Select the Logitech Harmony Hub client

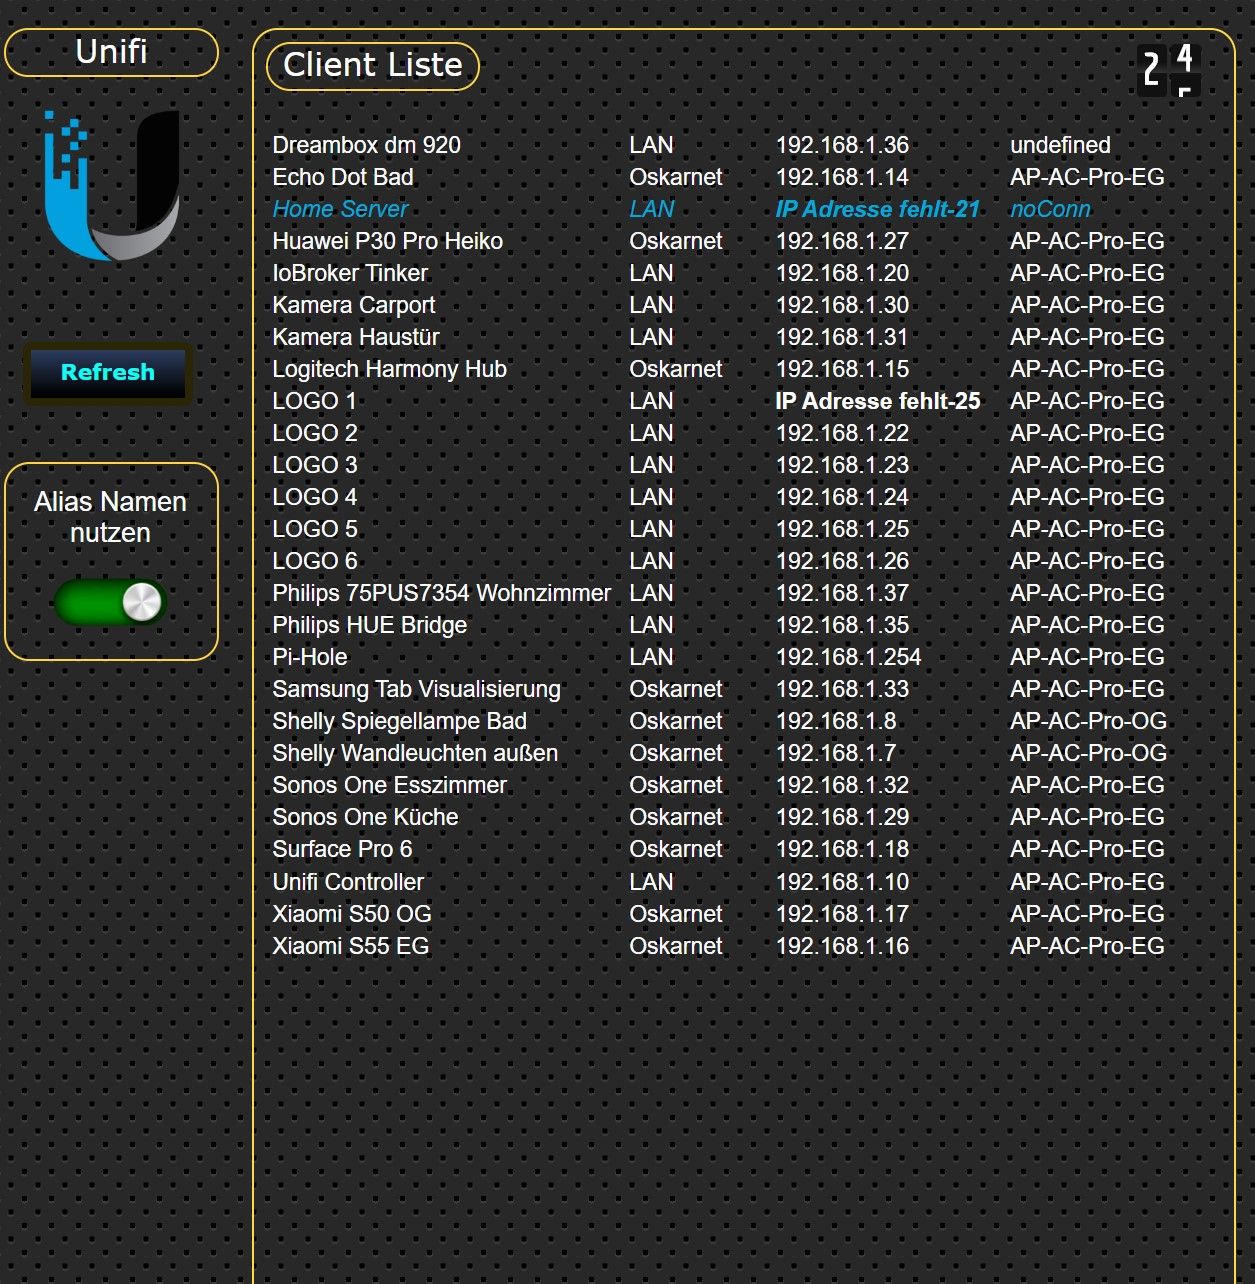pos(389,369)
